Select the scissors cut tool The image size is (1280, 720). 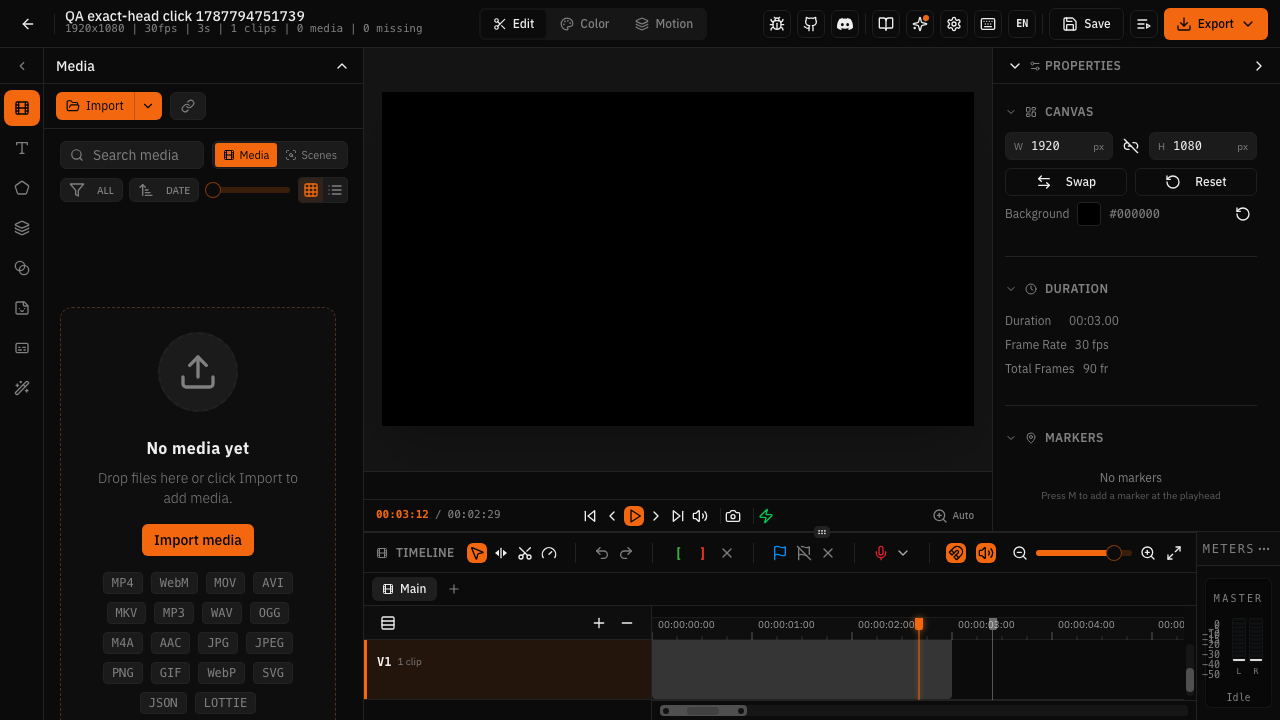point(525,553)
